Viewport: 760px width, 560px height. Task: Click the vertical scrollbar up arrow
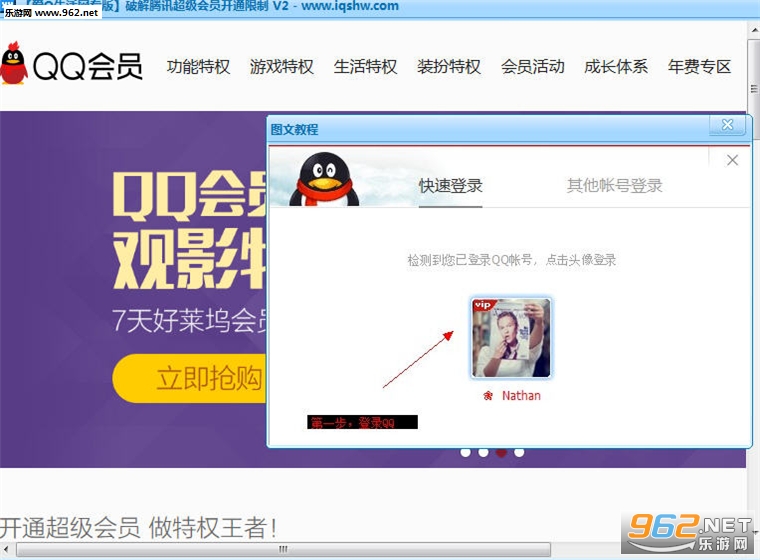coord(754,29)
